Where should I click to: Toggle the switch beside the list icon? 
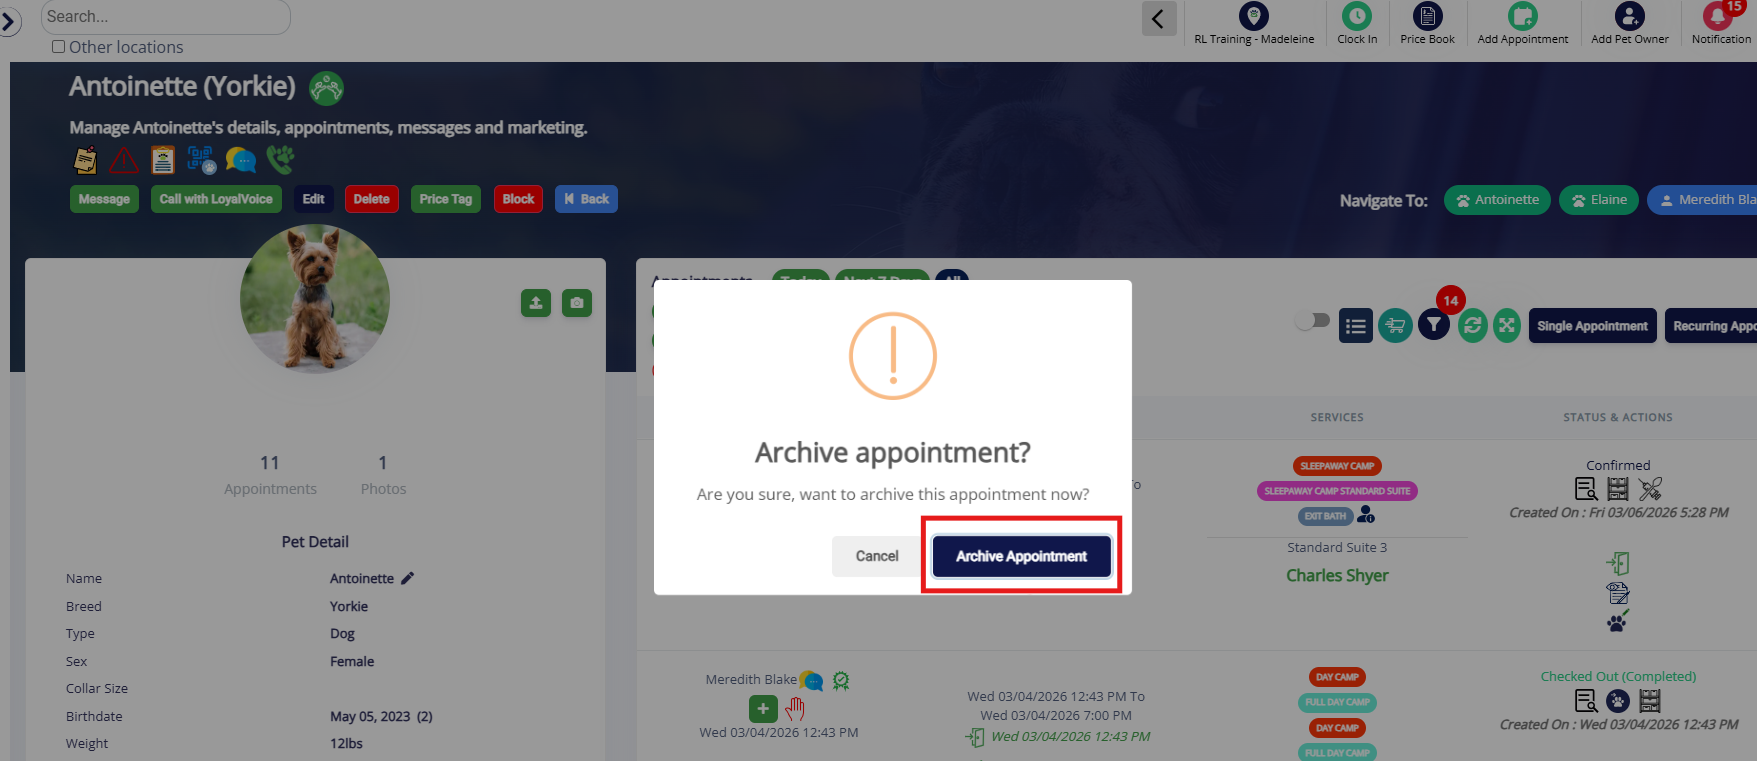1312,321
